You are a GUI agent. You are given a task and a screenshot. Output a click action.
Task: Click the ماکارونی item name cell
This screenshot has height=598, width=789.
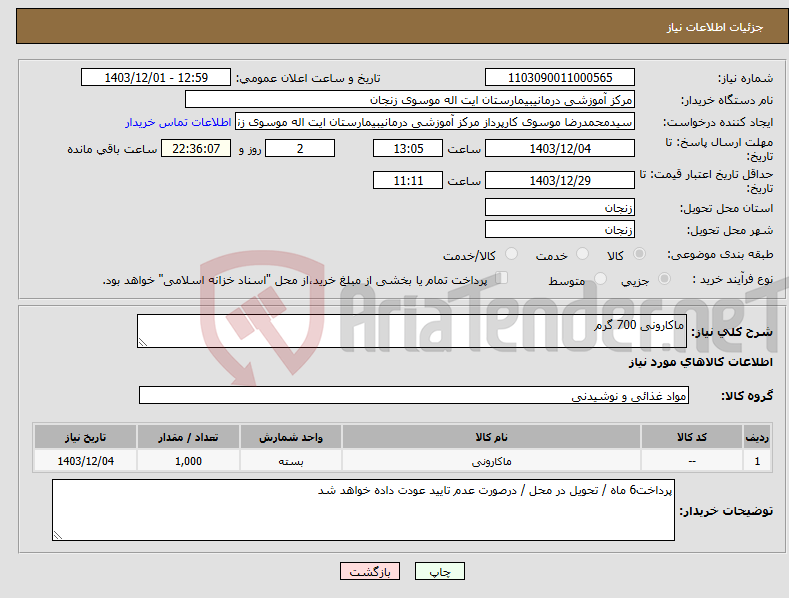(491, 461)
